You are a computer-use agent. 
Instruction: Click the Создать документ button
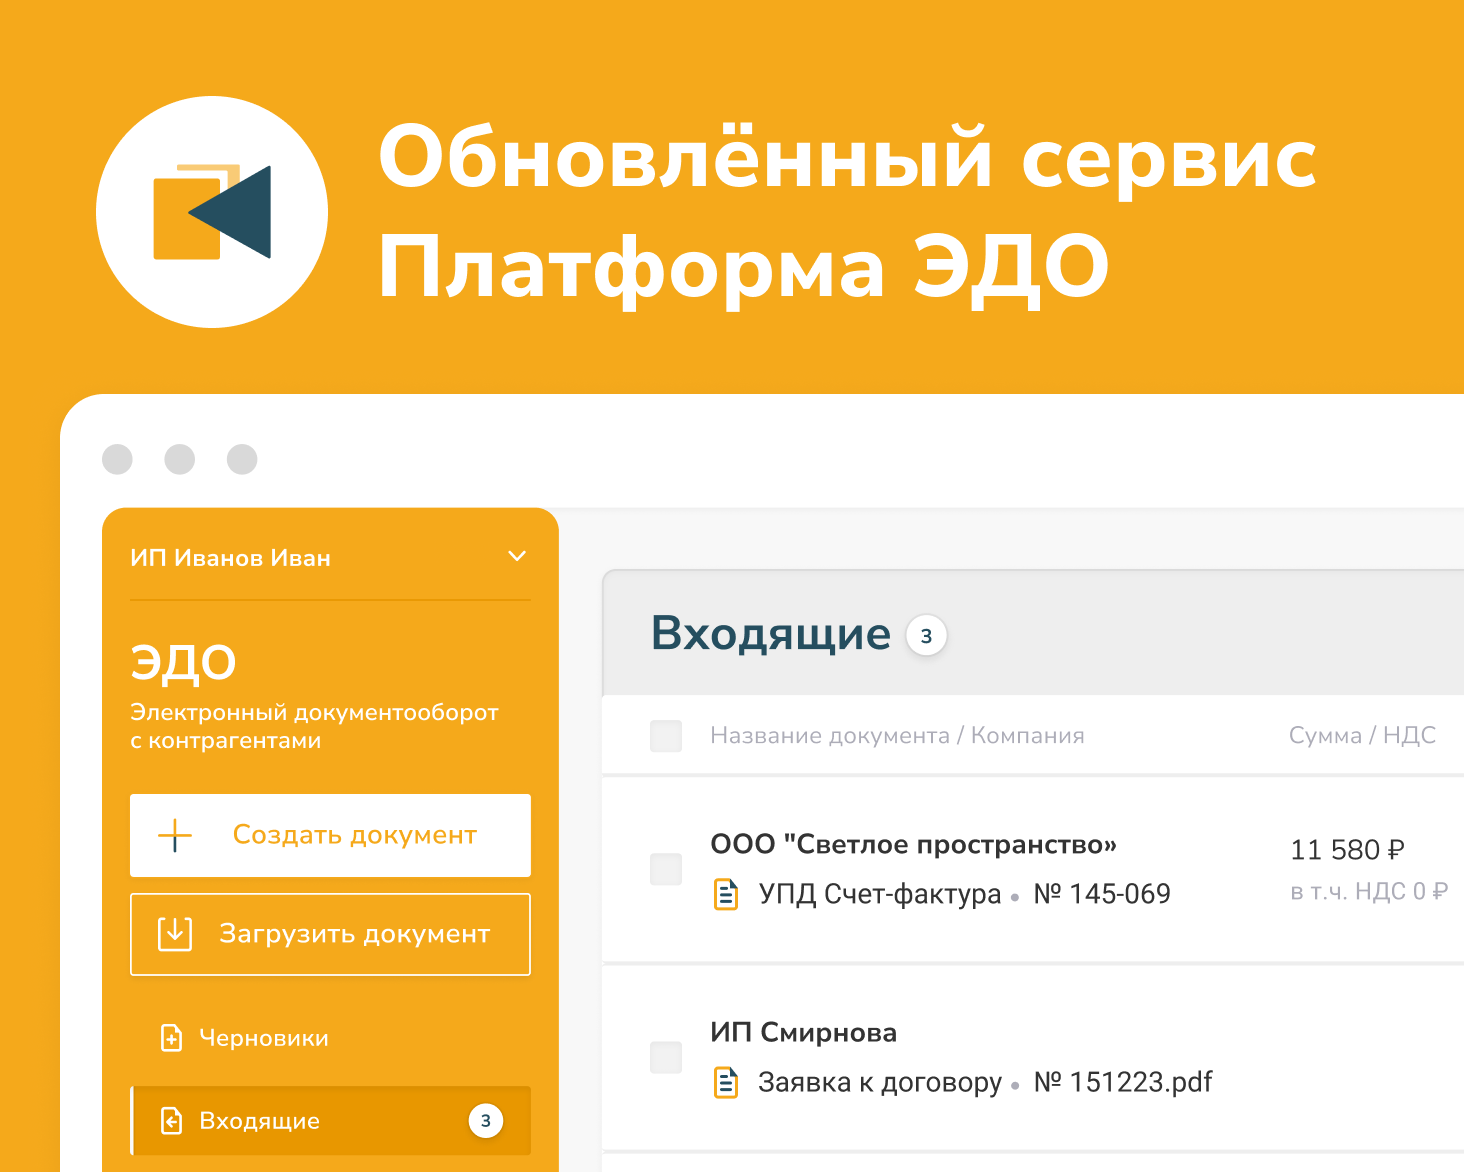pos(330,835)
